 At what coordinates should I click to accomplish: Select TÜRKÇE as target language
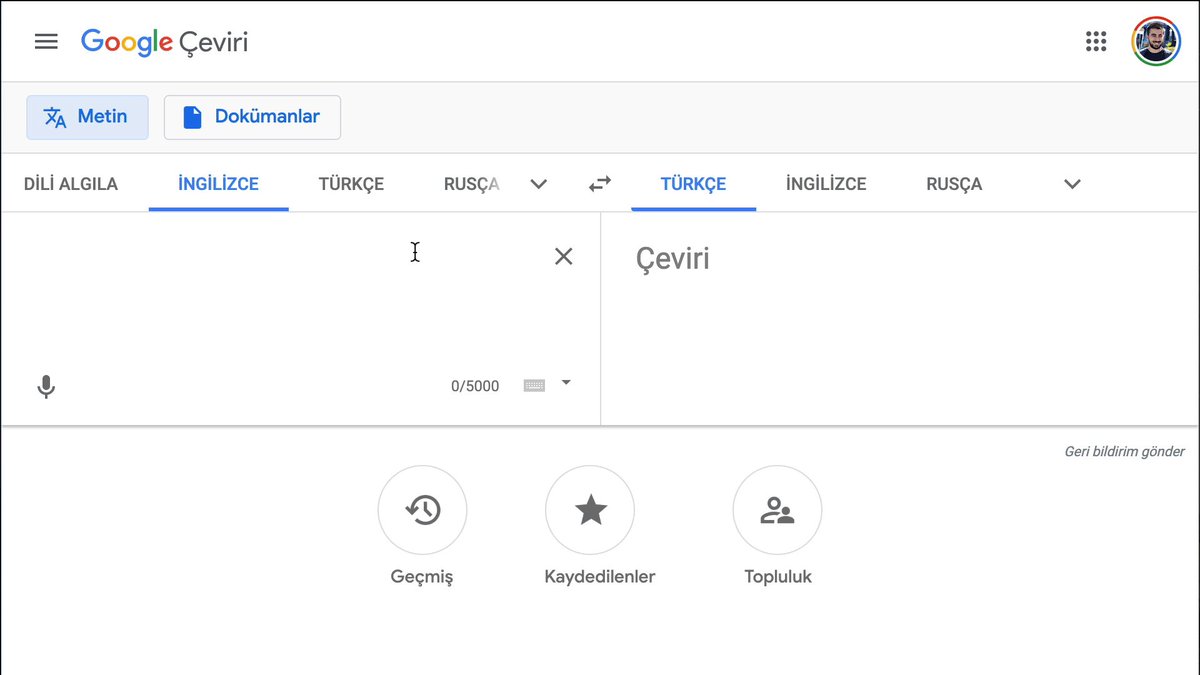coord(693,184)
